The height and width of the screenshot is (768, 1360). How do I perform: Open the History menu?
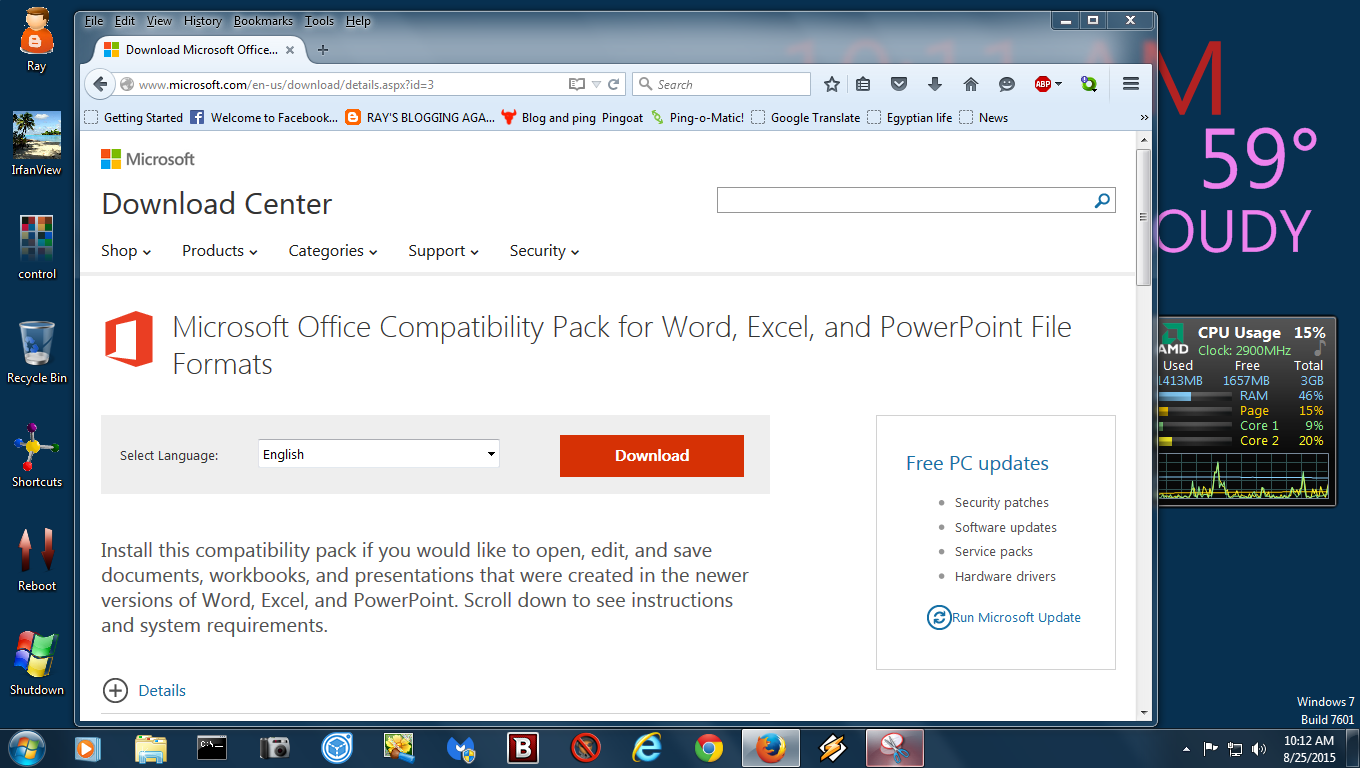point(203,20)
